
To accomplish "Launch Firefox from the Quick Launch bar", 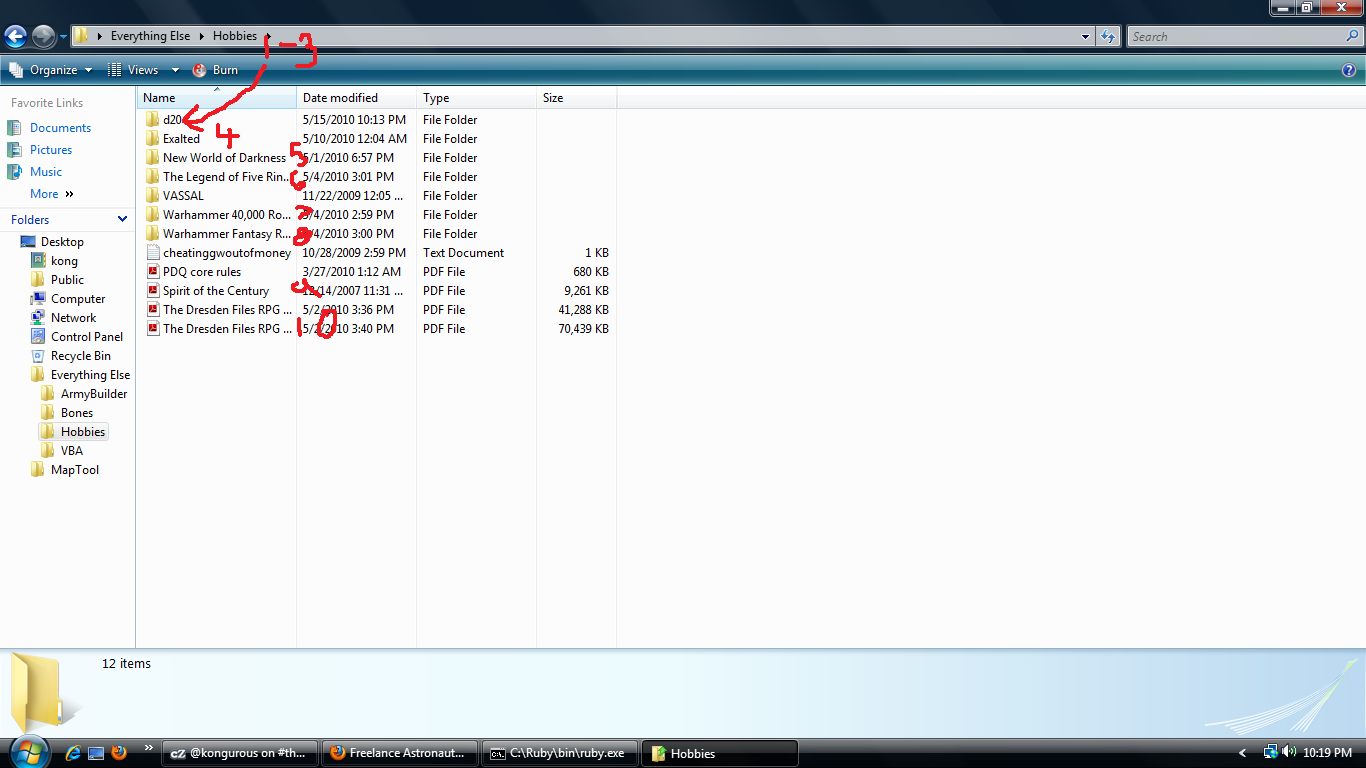I will point(119,753).
